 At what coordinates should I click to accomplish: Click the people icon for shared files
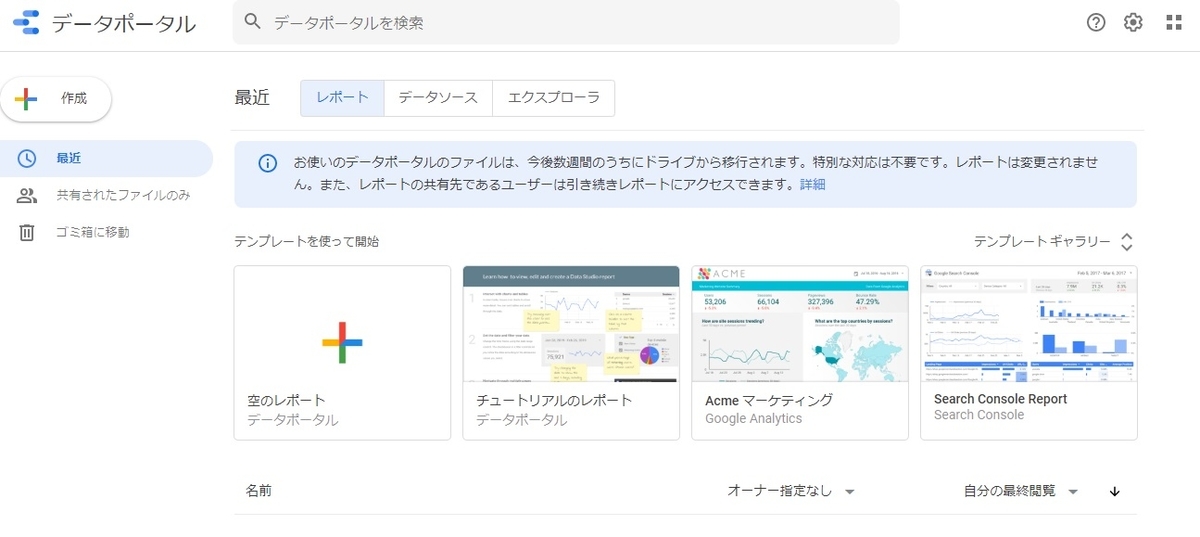[x=27, y=195]
